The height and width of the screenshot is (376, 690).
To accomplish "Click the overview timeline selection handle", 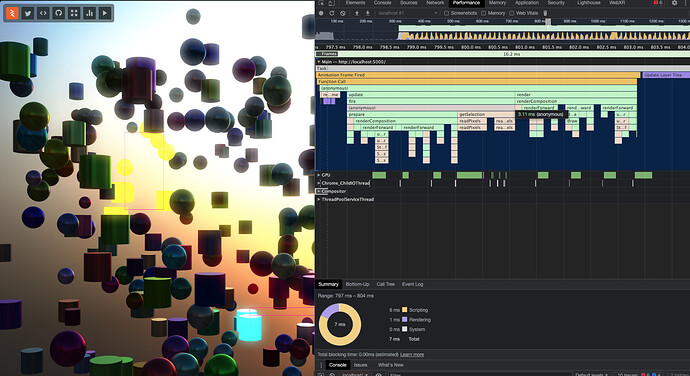I will point(548,22).
